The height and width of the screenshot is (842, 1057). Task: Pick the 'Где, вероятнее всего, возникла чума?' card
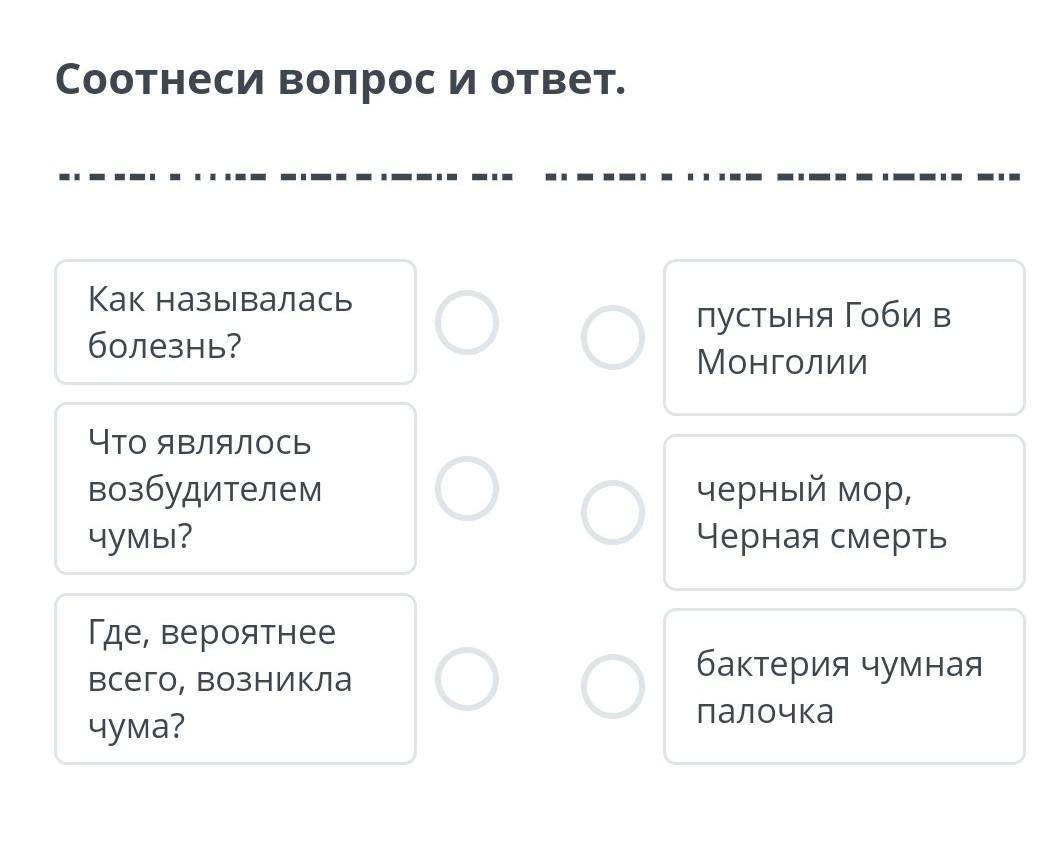(235, 679)
